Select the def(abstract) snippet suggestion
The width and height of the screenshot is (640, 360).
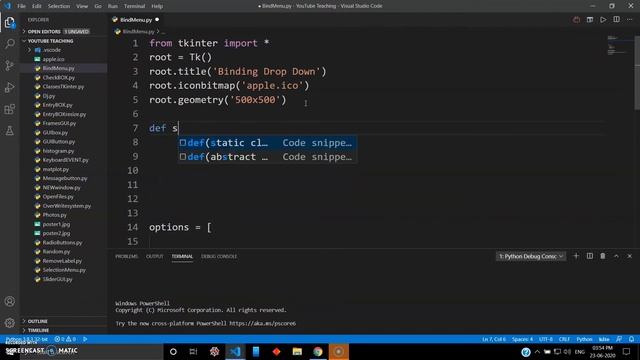[267, 157]
